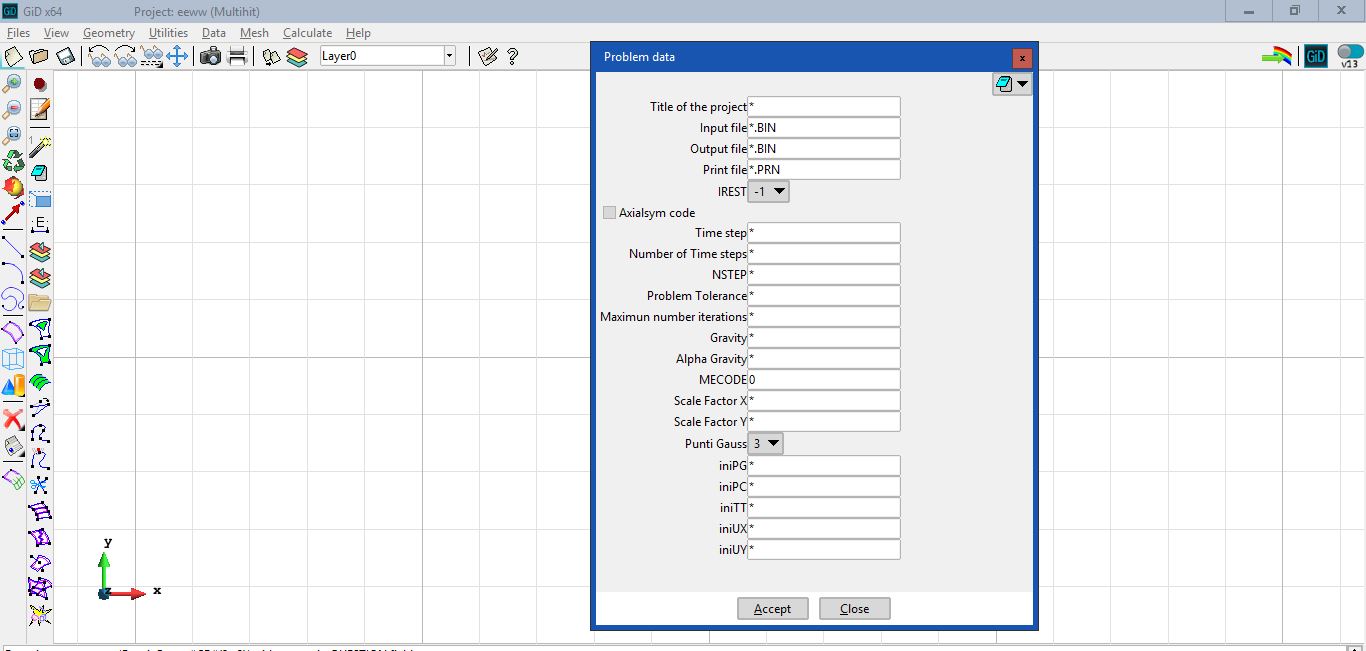This screenshot has height=651, width=1366.
Task: Open the IREST dropdown
Action: tap(768, 191)
